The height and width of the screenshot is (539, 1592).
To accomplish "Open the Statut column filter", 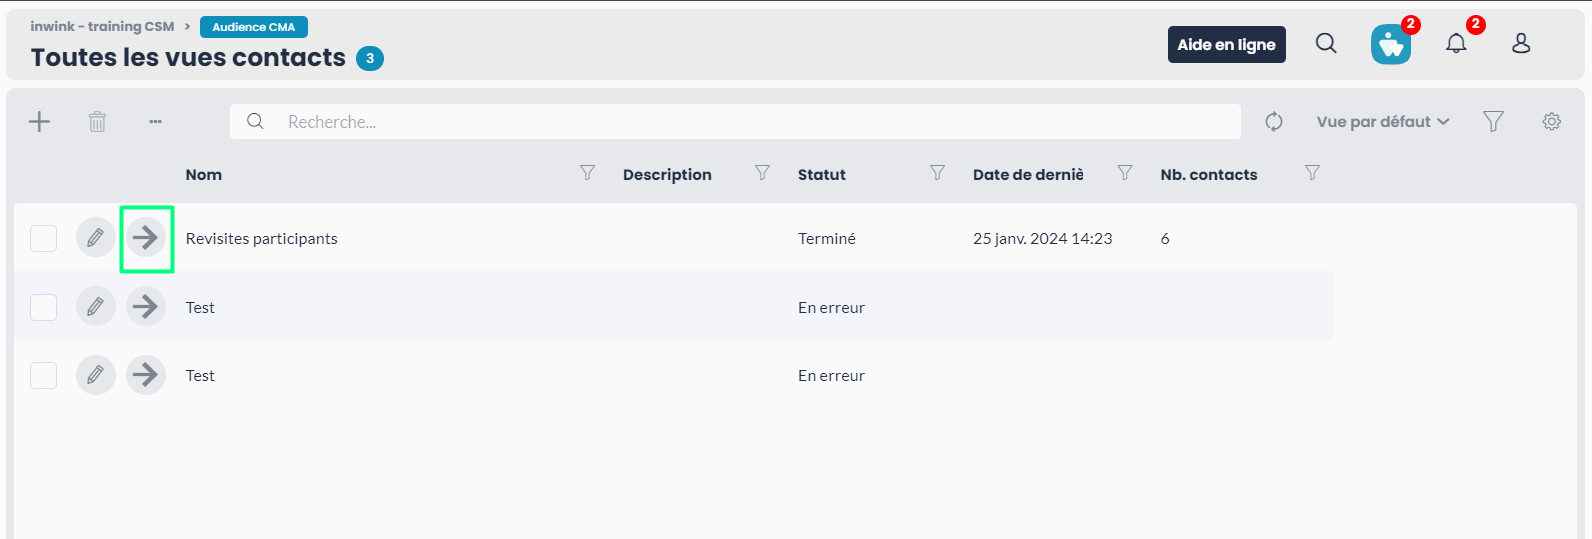I will click(937, 173).
